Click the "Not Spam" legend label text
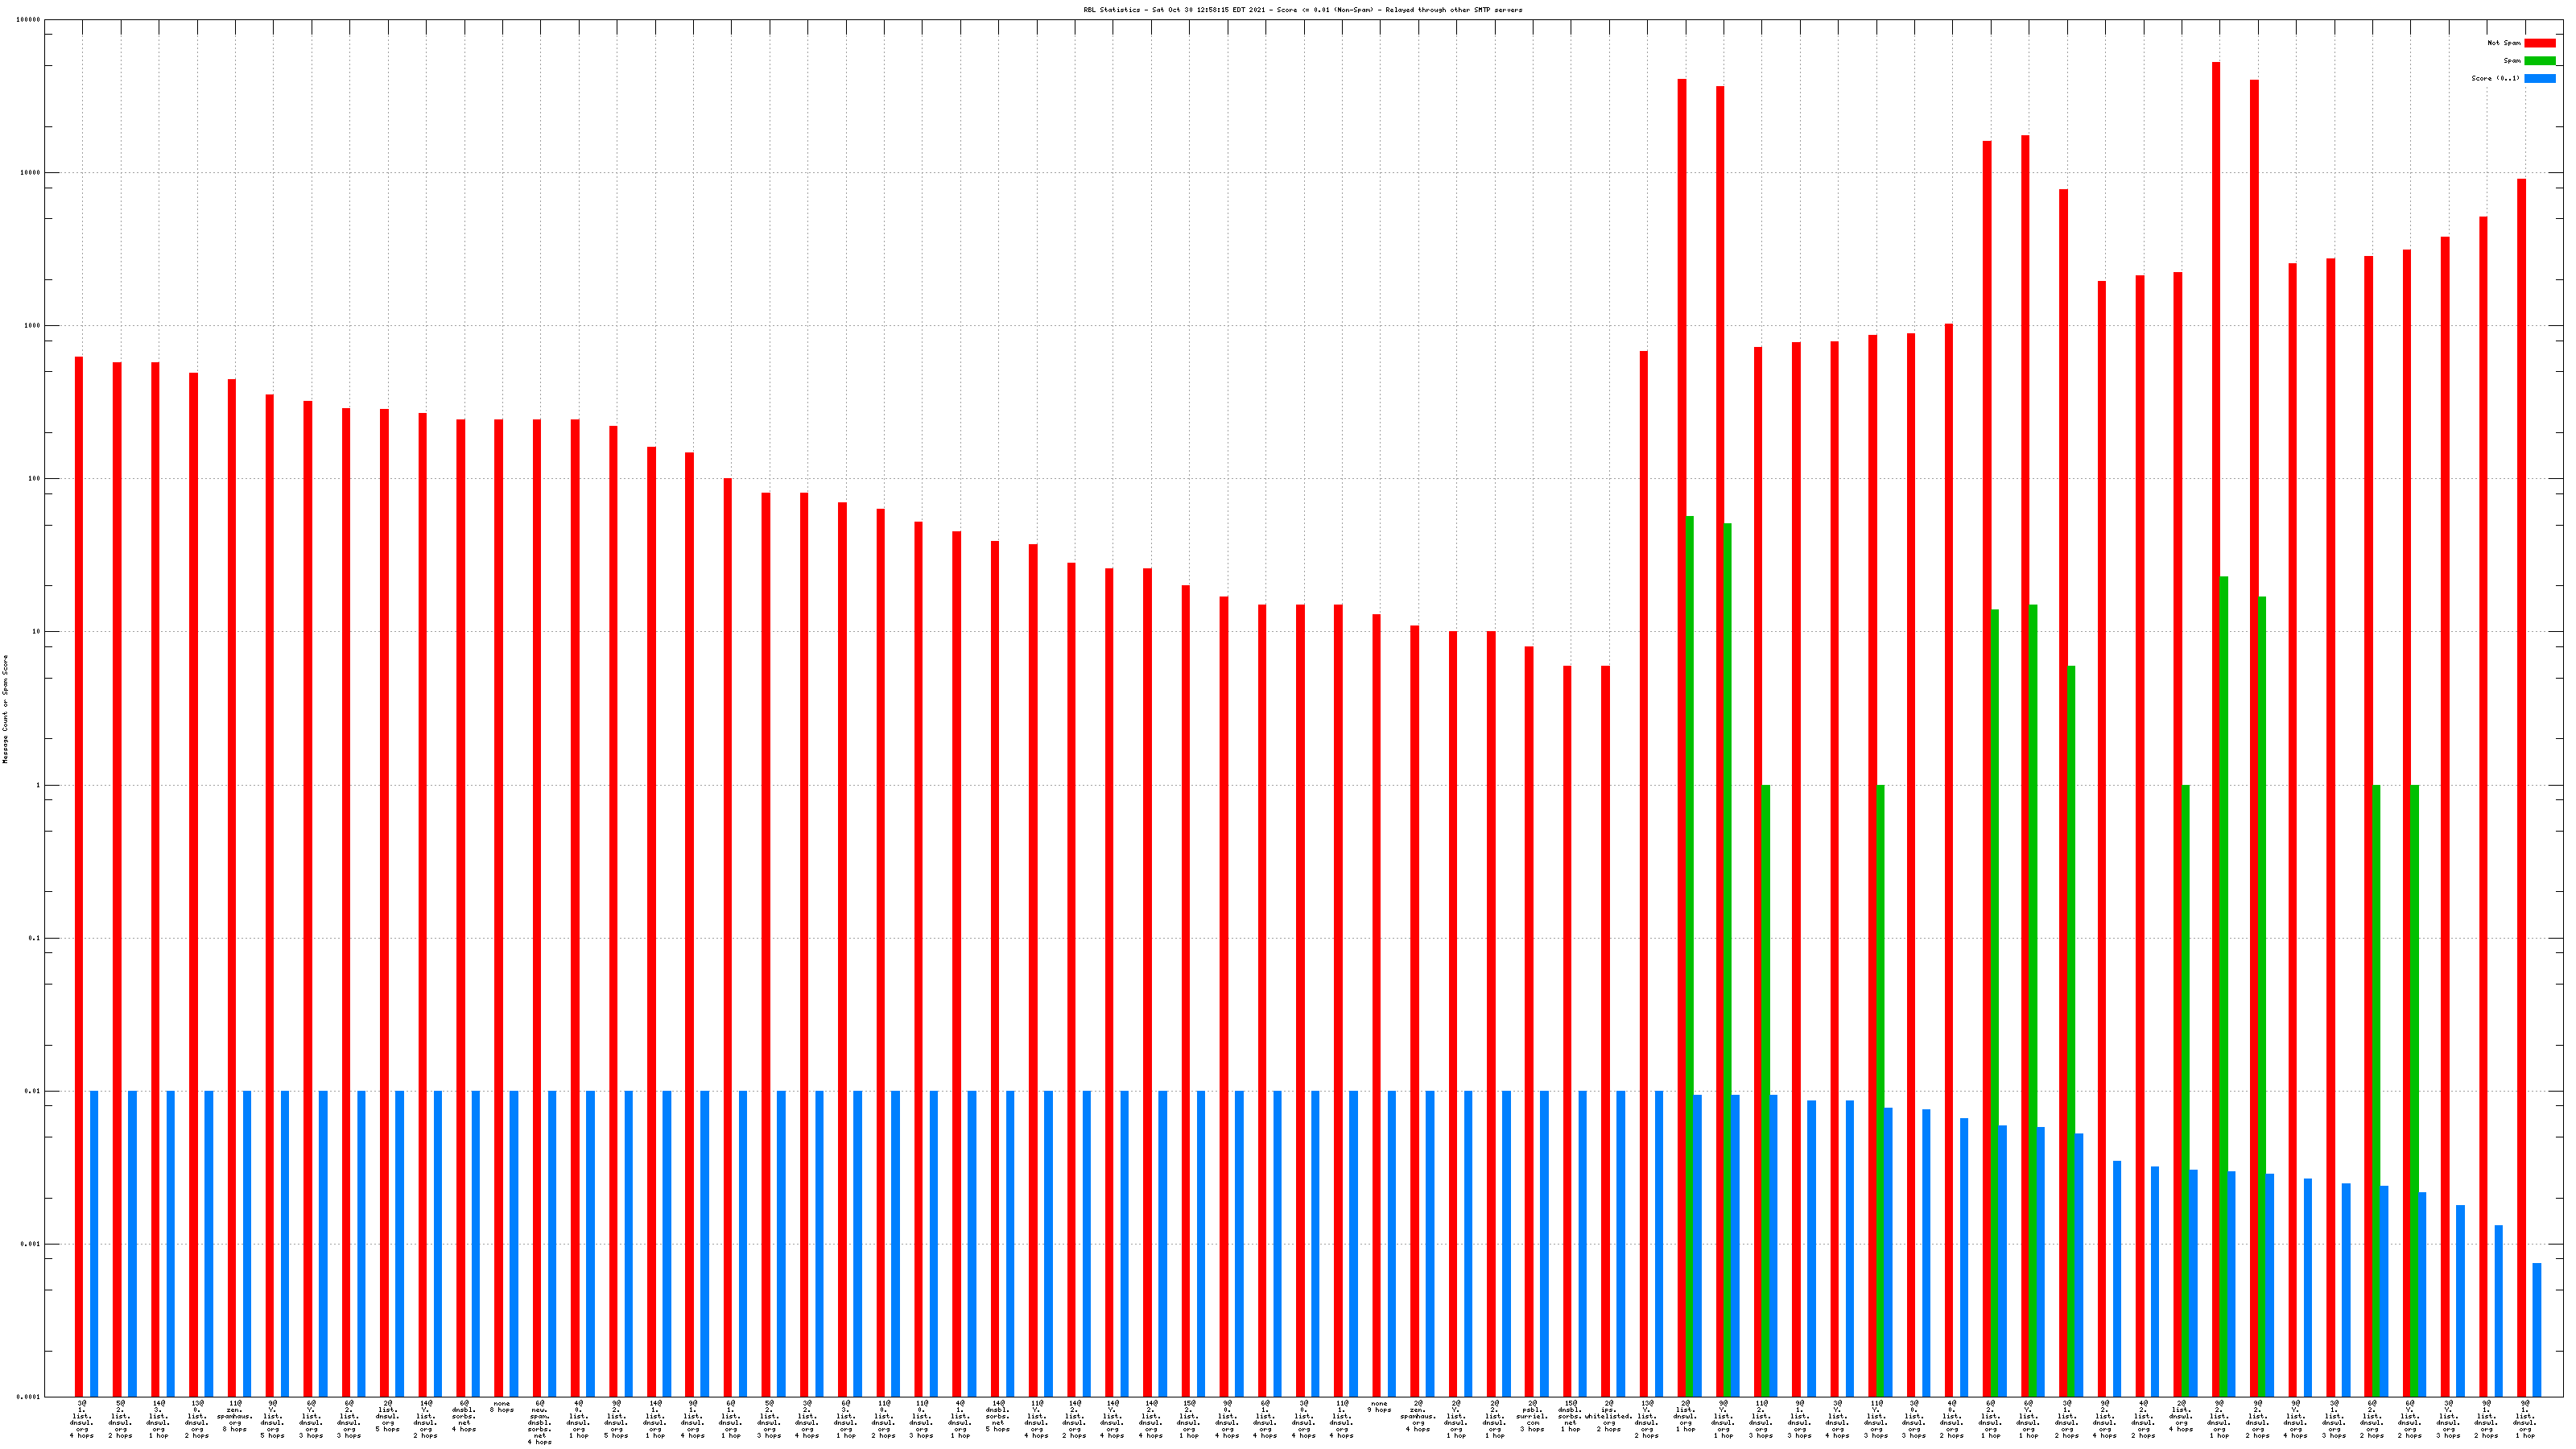2576x1449 pixels. 2503,43
